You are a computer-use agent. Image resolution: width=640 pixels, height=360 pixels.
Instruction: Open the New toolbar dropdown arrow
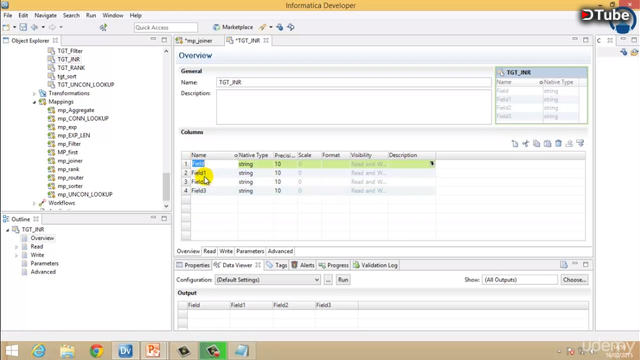[x=14, y=27]
